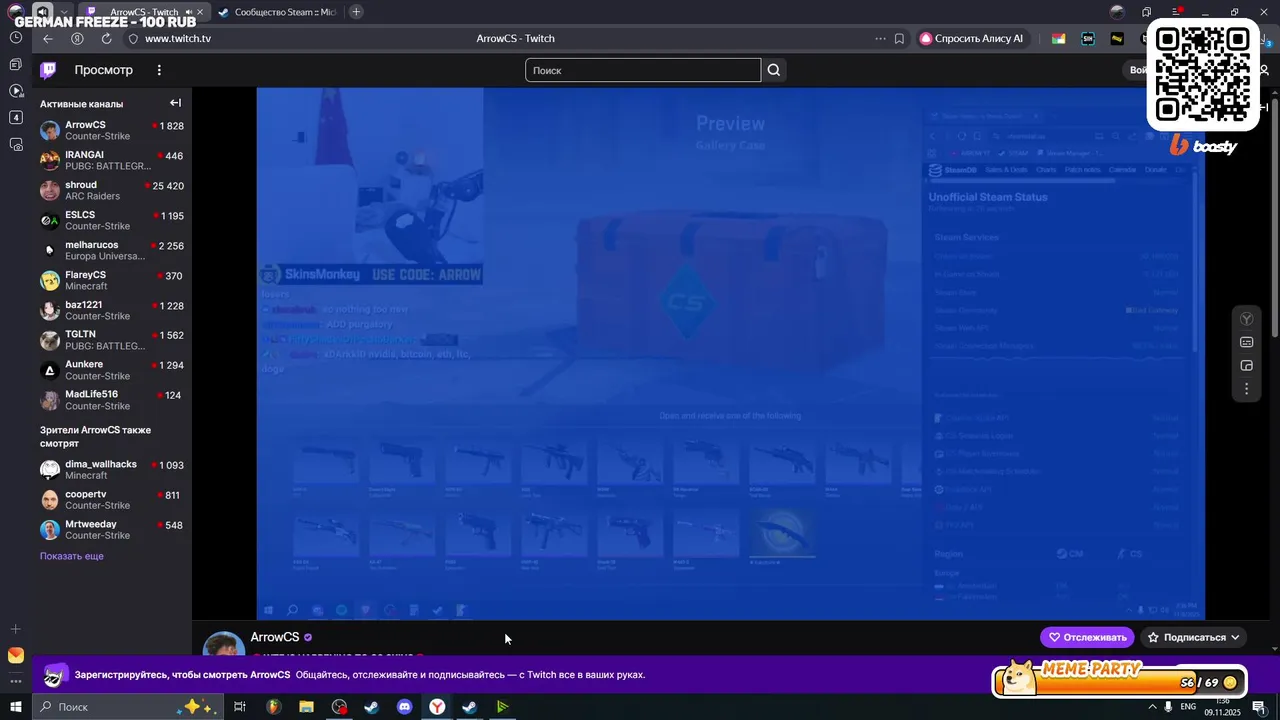This screenshot has height=720, width=1280.
Task: Click the Windows taskbar Поиск search box
Action: click(128, 707)
